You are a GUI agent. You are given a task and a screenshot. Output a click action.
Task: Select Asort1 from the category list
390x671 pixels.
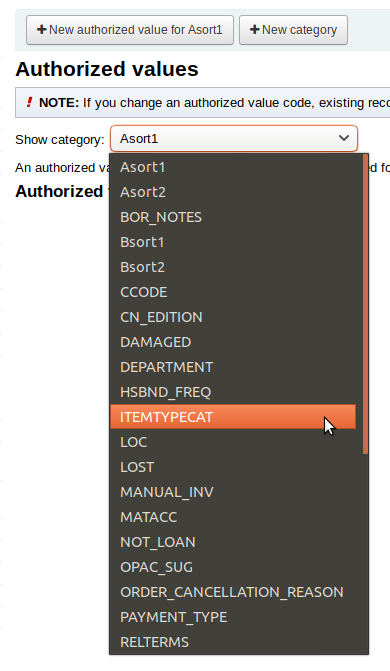click(x=233, y=167)
